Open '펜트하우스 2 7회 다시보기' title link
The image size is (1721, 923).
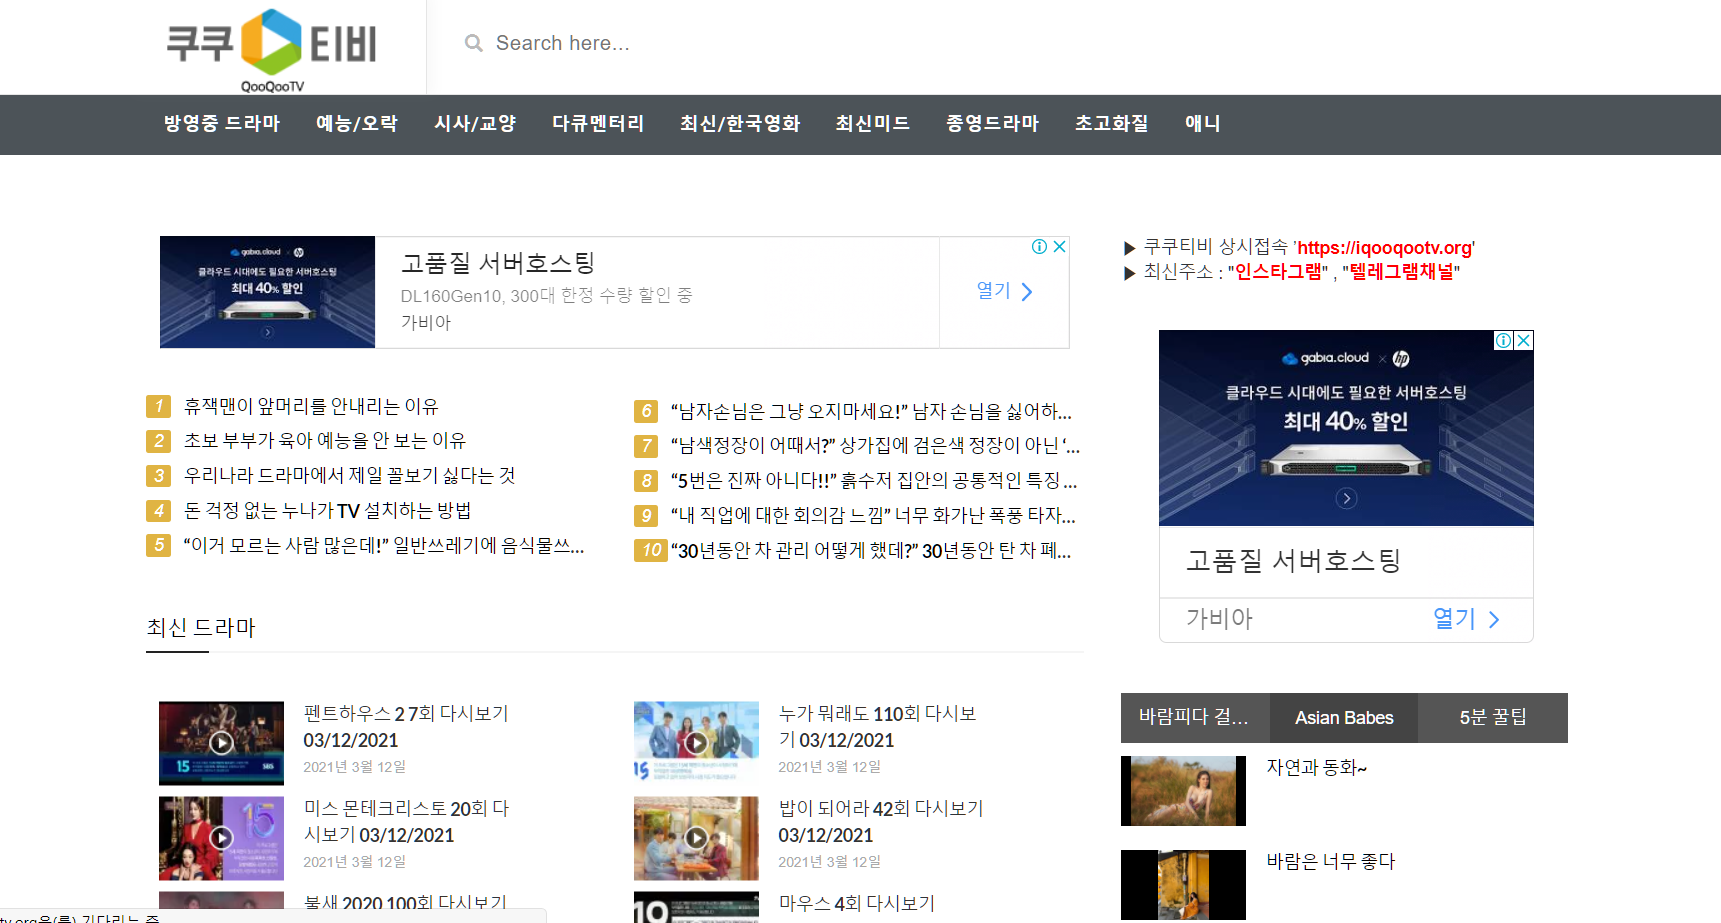[x=406, y=727]
